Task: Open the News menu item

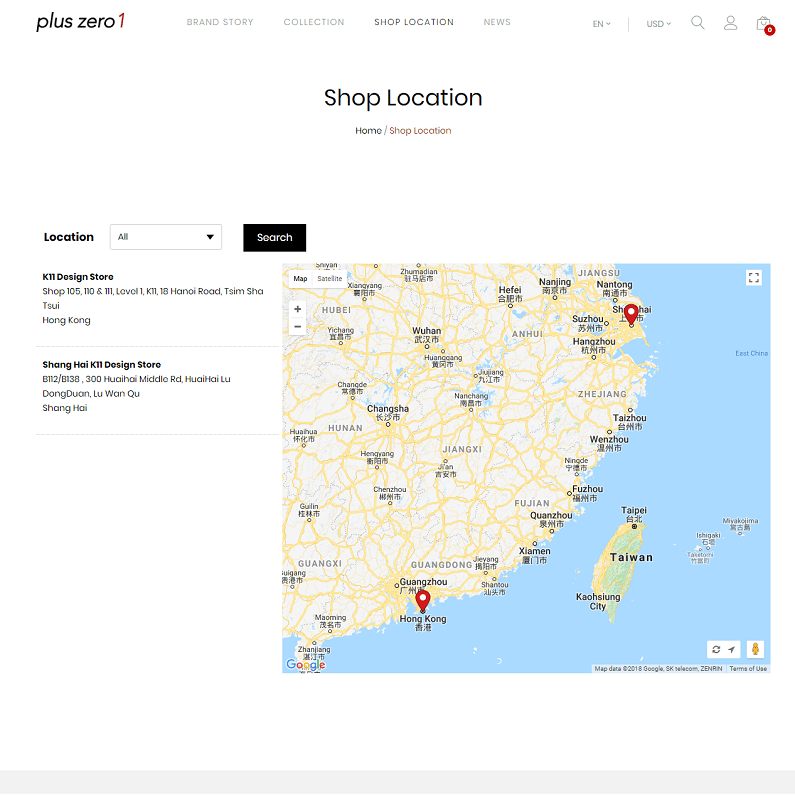Action: pos(497,22)
